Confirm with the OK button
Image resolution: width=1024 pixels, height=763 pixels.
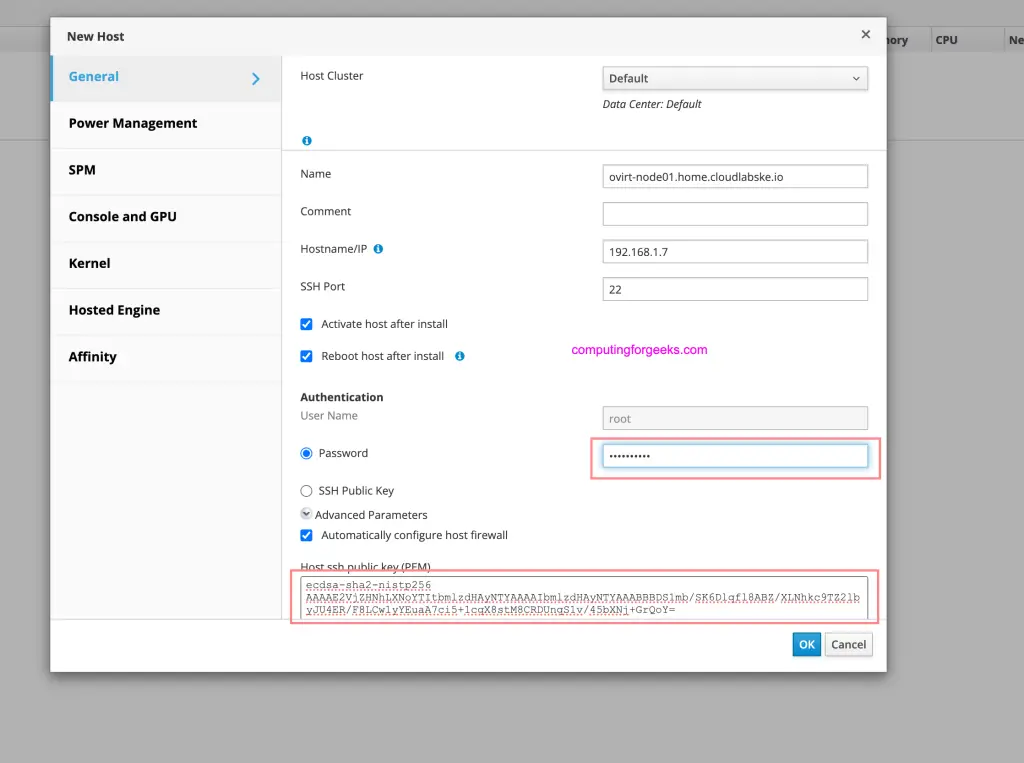(x=807, y=644)
